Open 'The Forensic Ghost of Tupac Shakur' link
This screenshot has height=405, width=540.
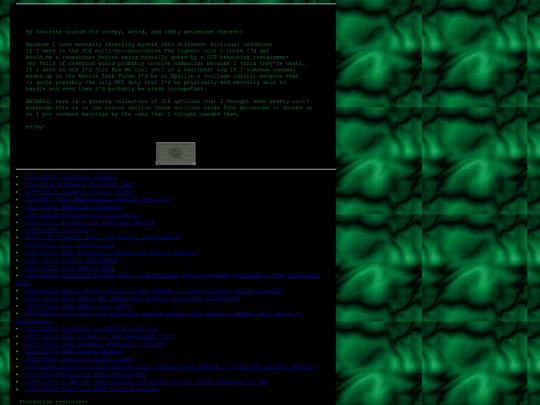click(112, 252)
